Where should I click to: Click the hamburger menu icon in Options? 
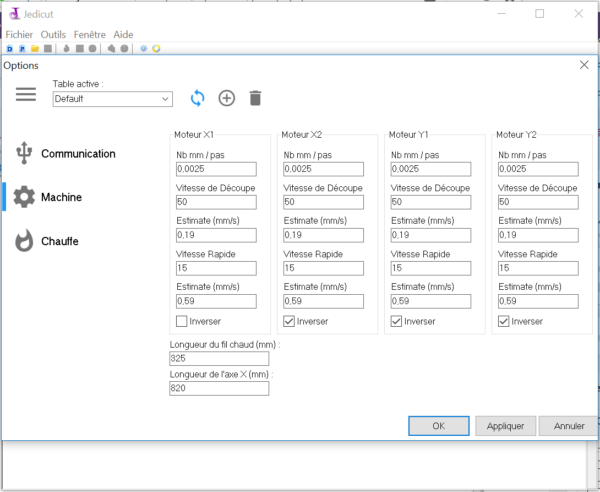26,94
